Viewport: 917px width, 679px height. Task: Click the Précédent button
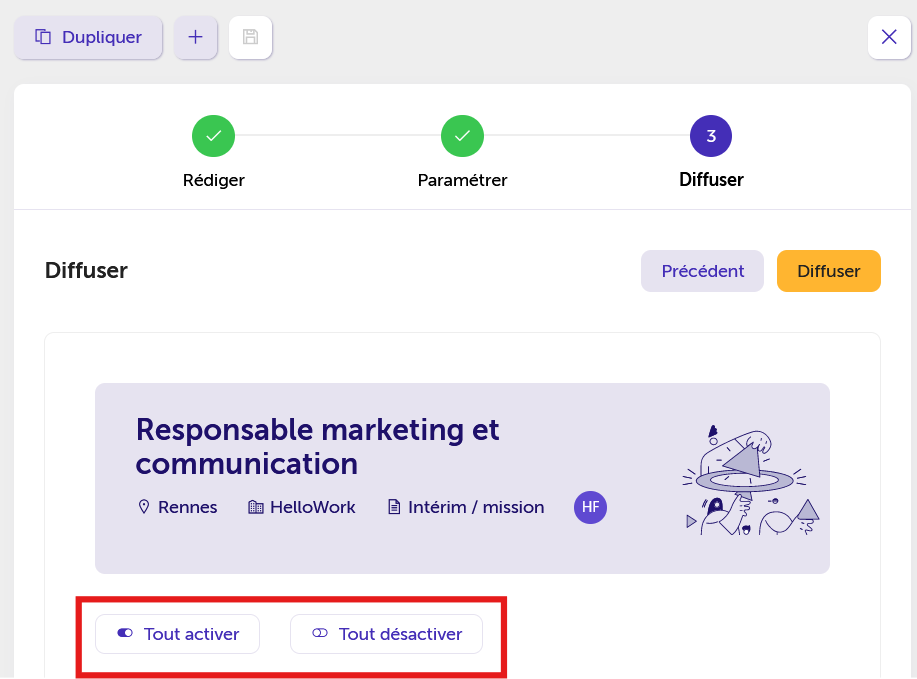pos(702,271)
